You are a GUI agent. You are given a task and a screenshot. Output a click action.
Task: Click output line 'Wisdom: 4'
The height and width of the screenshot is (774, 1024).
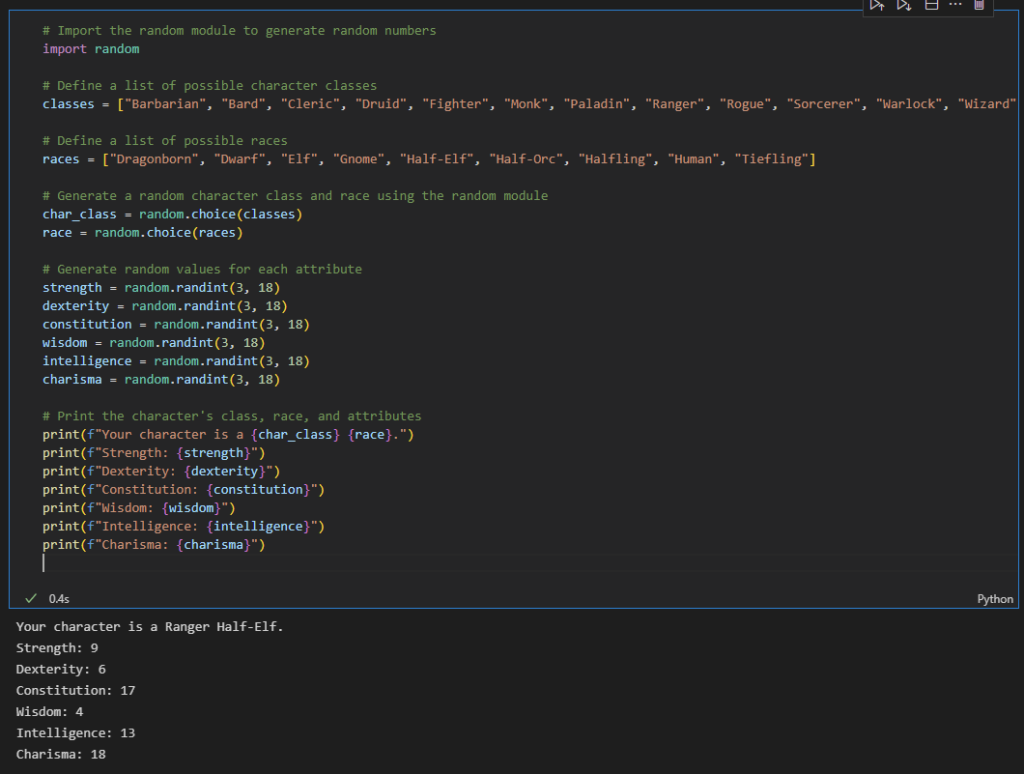tap(50, 712)
